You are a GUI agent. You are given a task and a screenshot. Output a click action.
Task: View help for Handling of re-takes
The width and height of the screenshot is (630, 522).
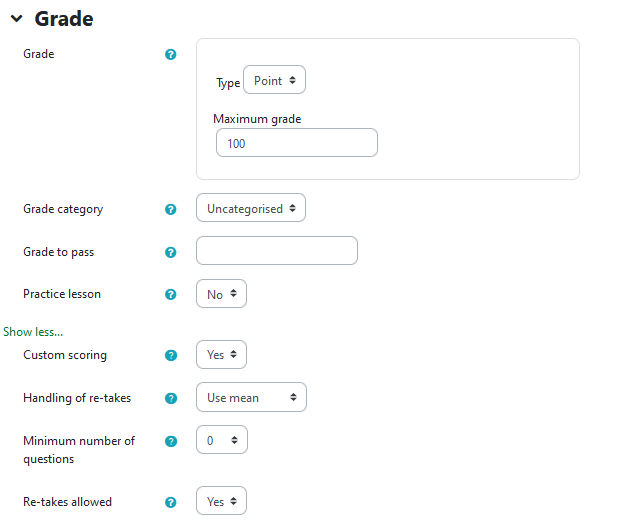170,398
